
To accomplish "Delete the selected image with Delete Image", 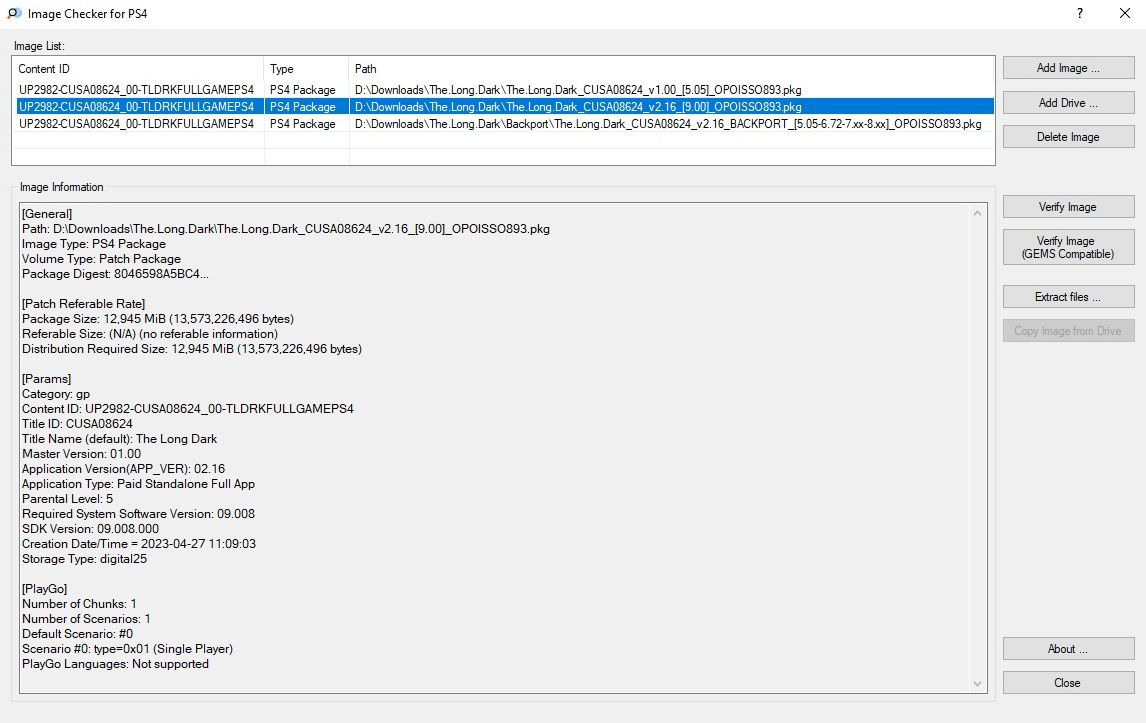I will (1068, 137).
